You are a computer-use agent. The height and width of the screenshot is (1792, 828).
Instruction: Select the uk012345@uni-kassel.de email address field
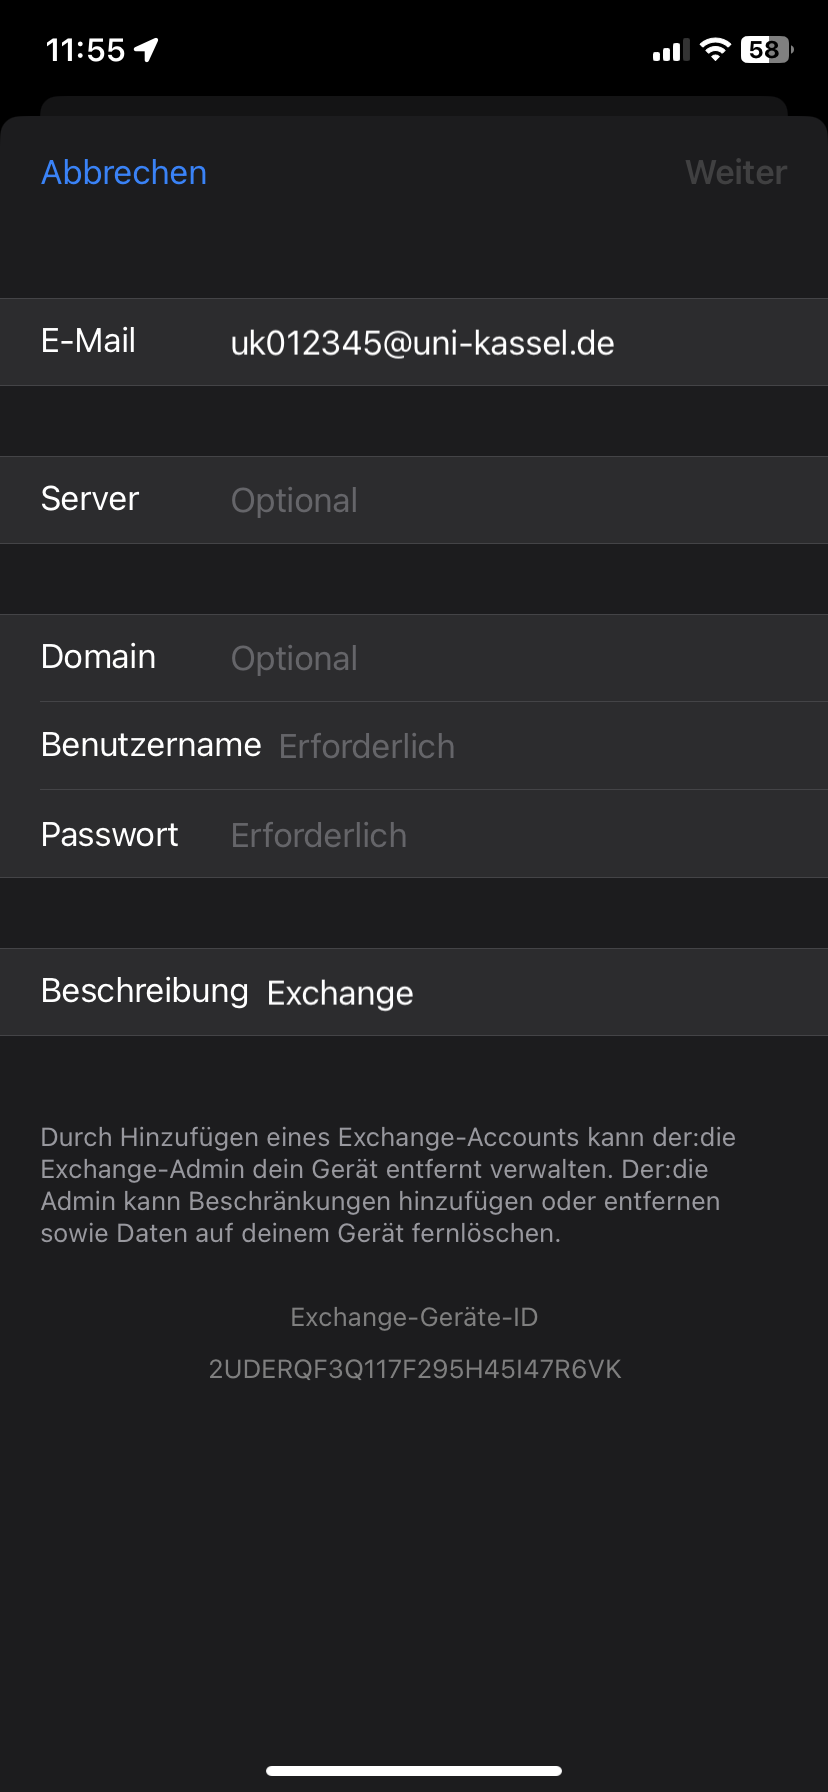pyautogui.click(x=422, y=343)
